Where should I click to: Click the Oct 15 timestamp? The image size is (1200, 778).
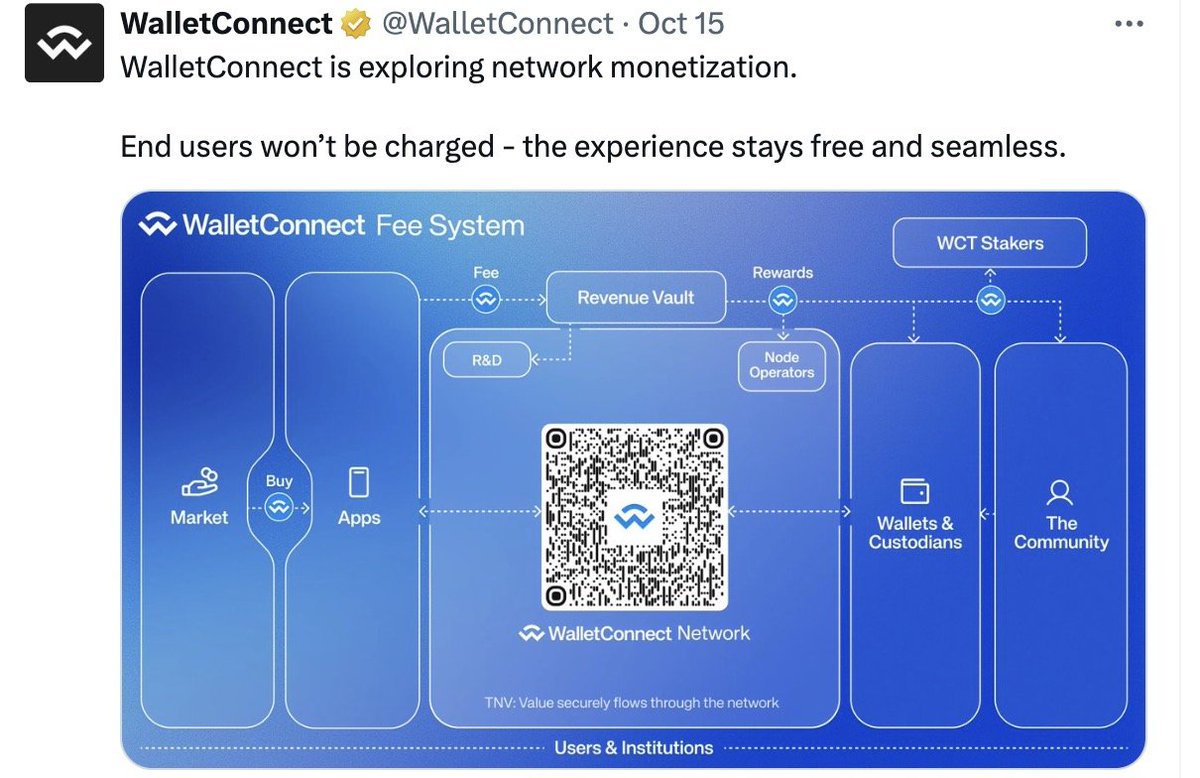(x=681, y=23)
